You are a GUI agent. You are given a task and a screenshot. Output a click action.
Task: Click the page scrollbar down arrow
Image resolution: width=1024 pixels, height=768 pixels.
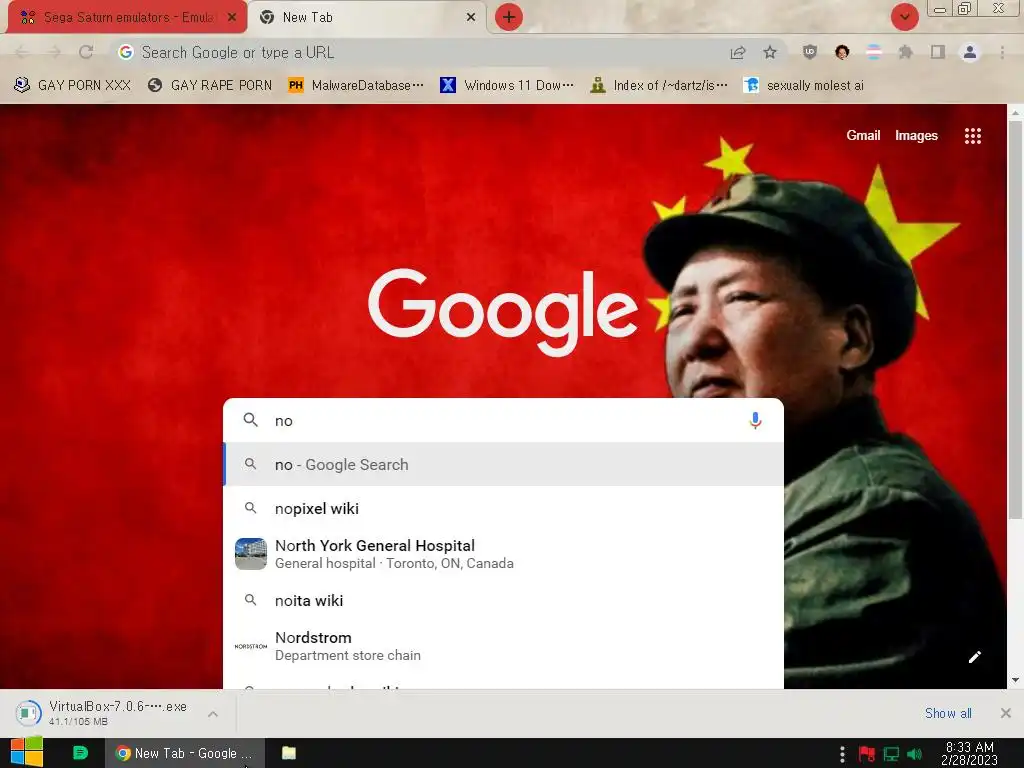click(1016, 680)
